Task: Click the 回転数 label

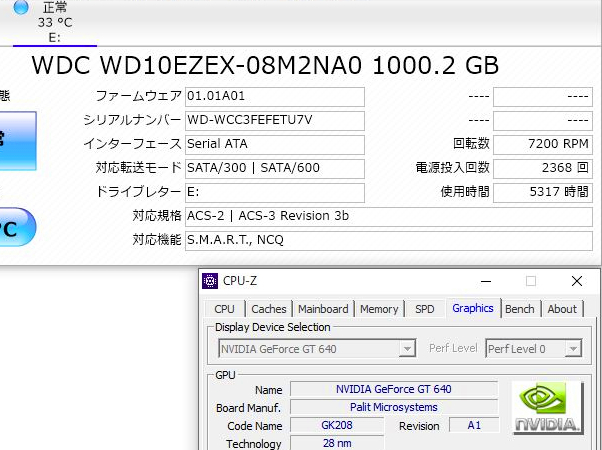Action: click(471, 144)
